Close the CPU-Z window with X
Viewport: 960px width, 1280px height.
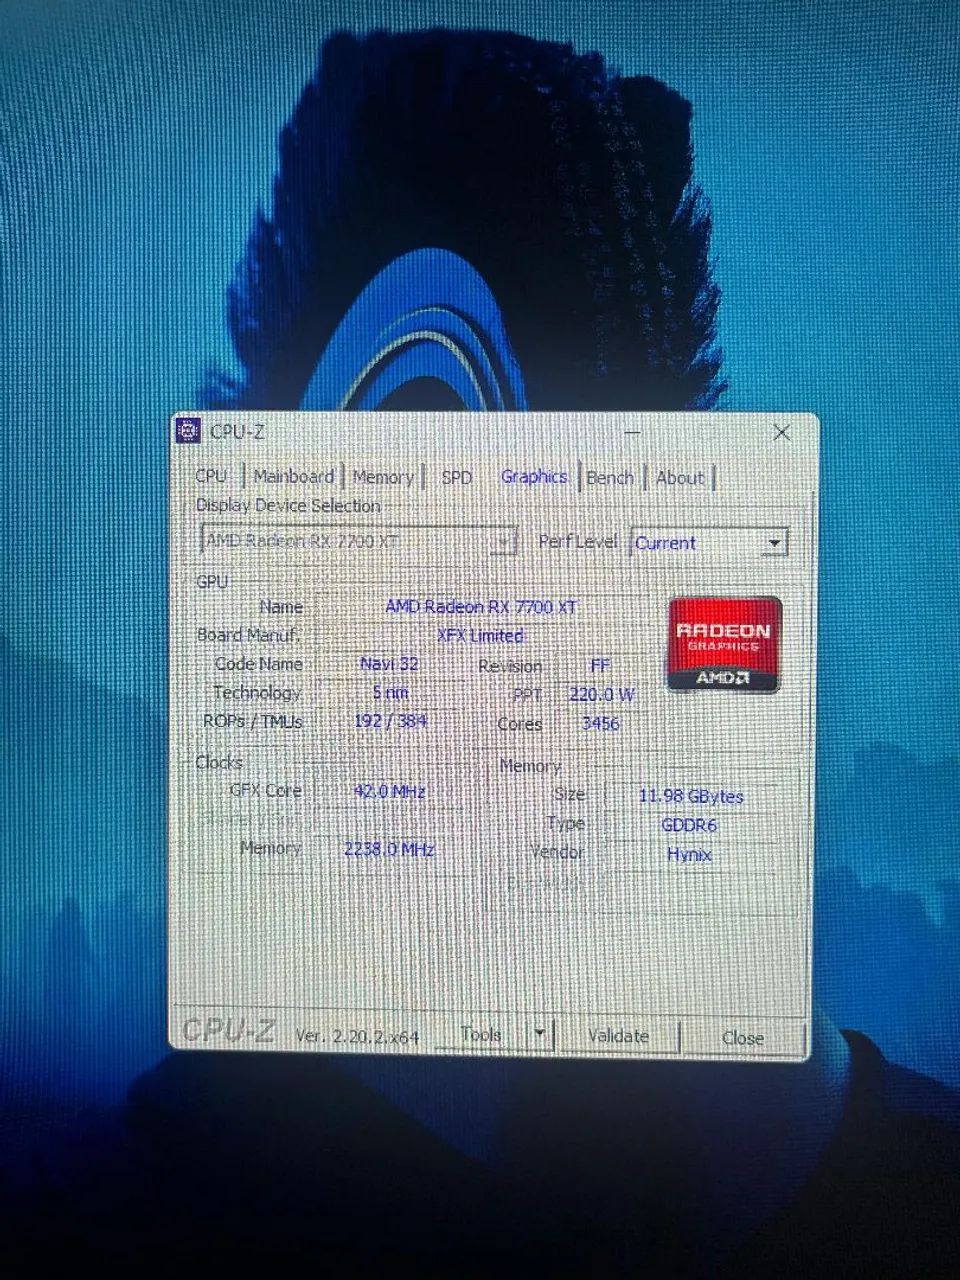(782, 433)
